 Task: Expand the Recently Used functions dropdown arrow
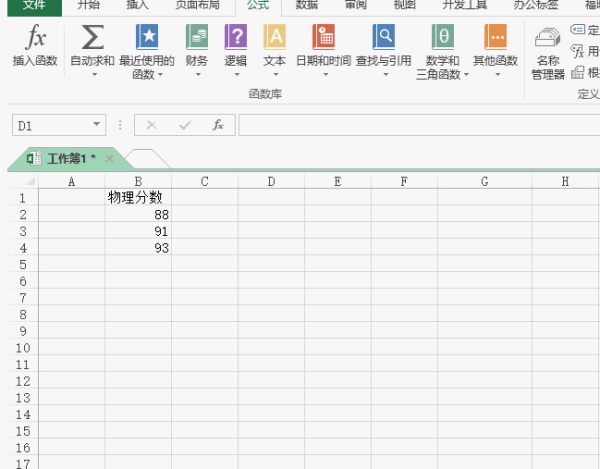click(x=160, y=75)
